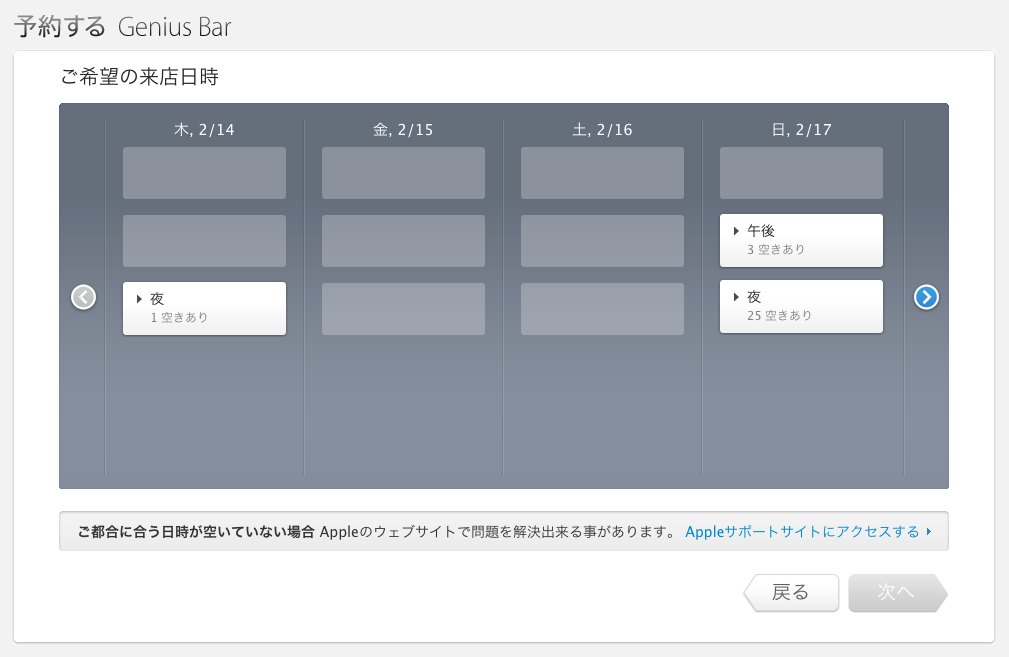Screen dimensions: 1009x657
Task: Click the ご都合に合う日時が空いていない場合 notice text
Action: point(196,532)
